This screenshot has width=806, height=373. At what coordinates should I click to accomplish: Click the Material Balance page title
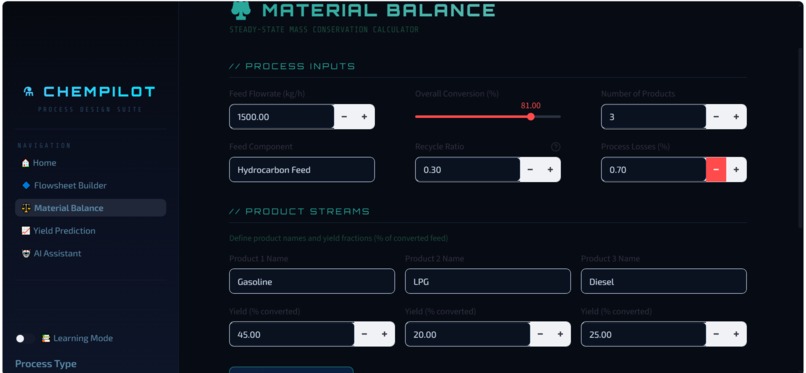[378, 10]
